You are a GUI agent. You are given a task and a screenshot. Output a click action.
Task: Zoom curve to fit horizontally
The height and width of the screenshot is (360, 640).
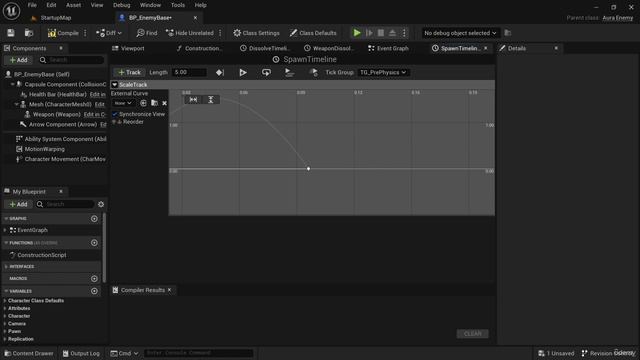[x=193, y=100]
